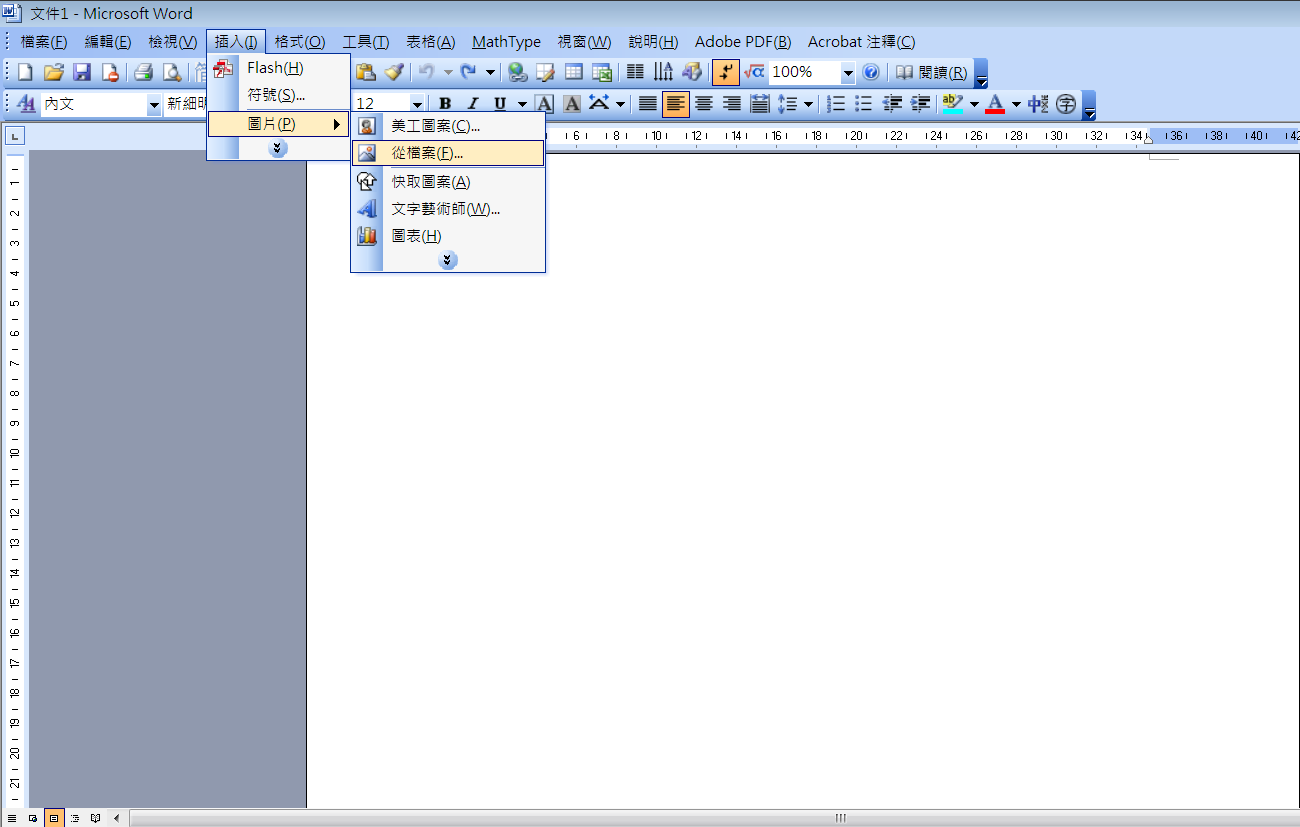Apply numbered list formatting
This screenshot has height=827, width=1300.
click(x=837, y=103)
